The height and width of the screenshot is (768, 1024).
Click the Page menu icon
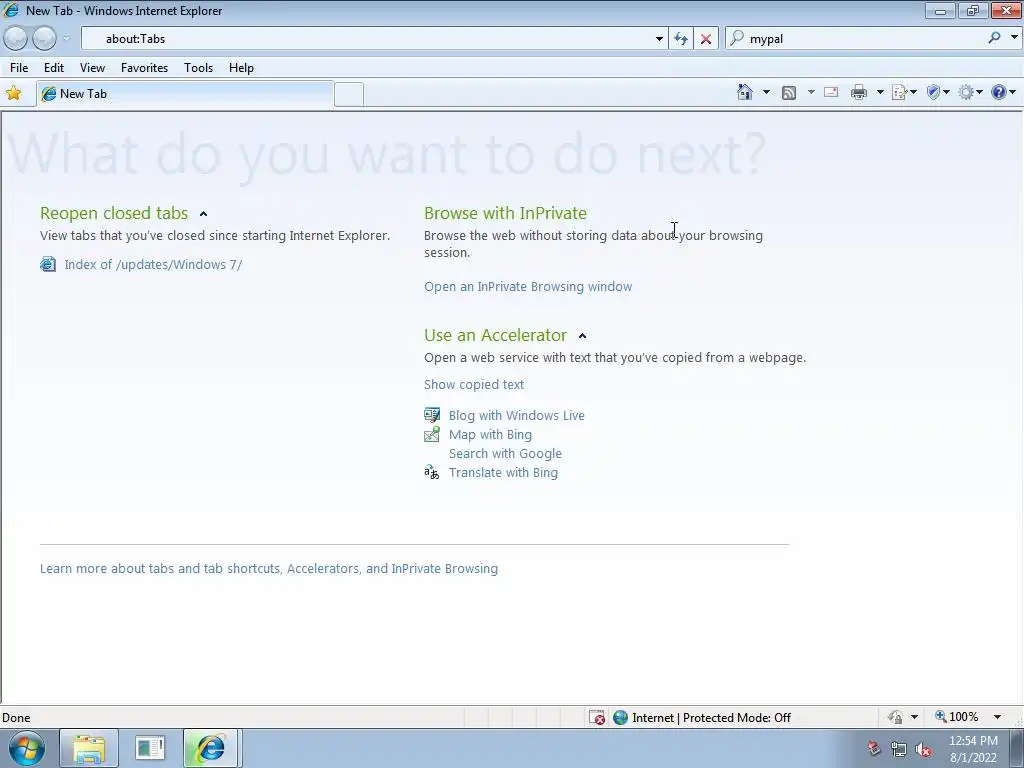pos(899,93)
